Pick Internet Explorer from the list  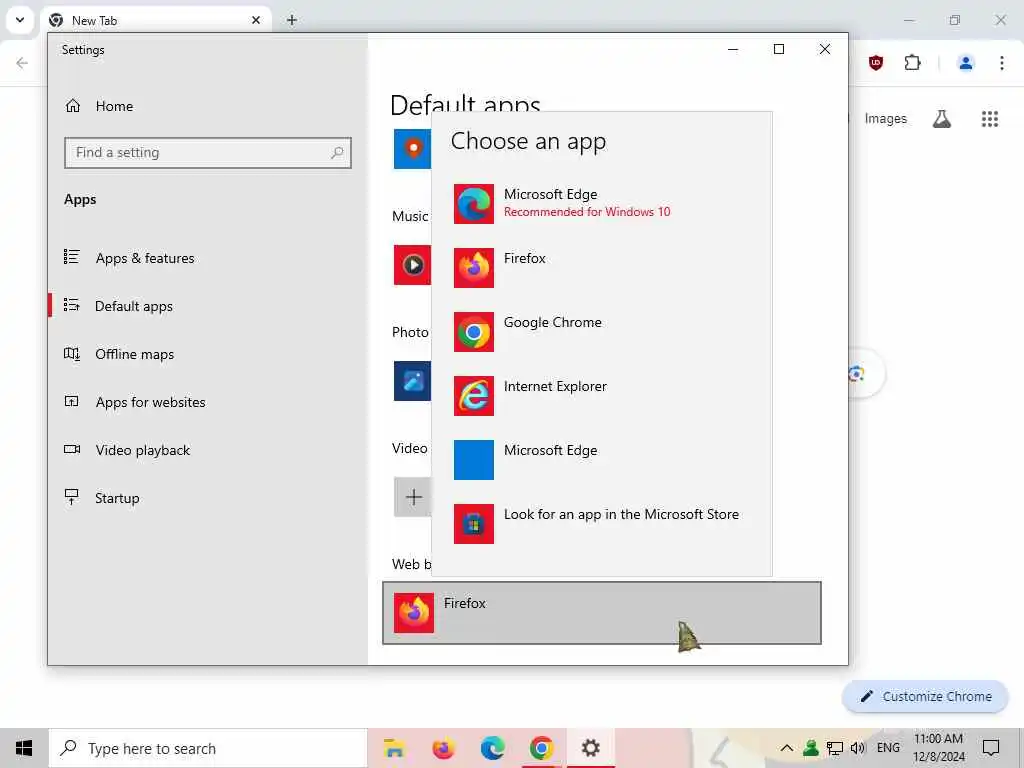click(x=601, y=396)
